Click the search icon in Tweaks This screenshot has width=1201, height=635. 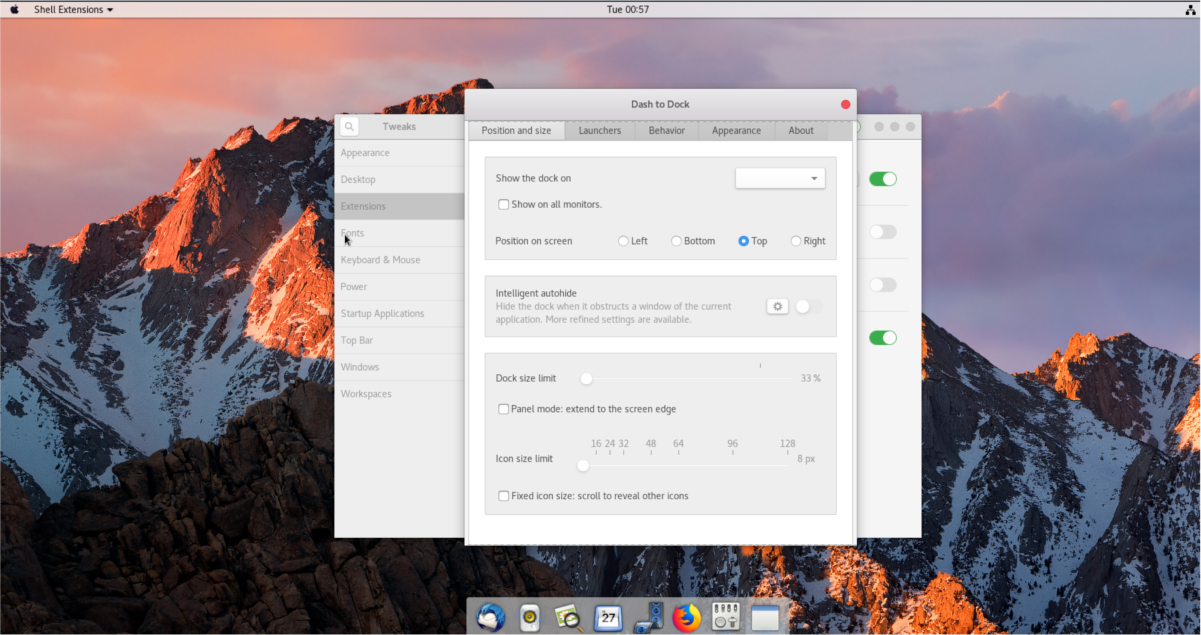tap(349, 126)
